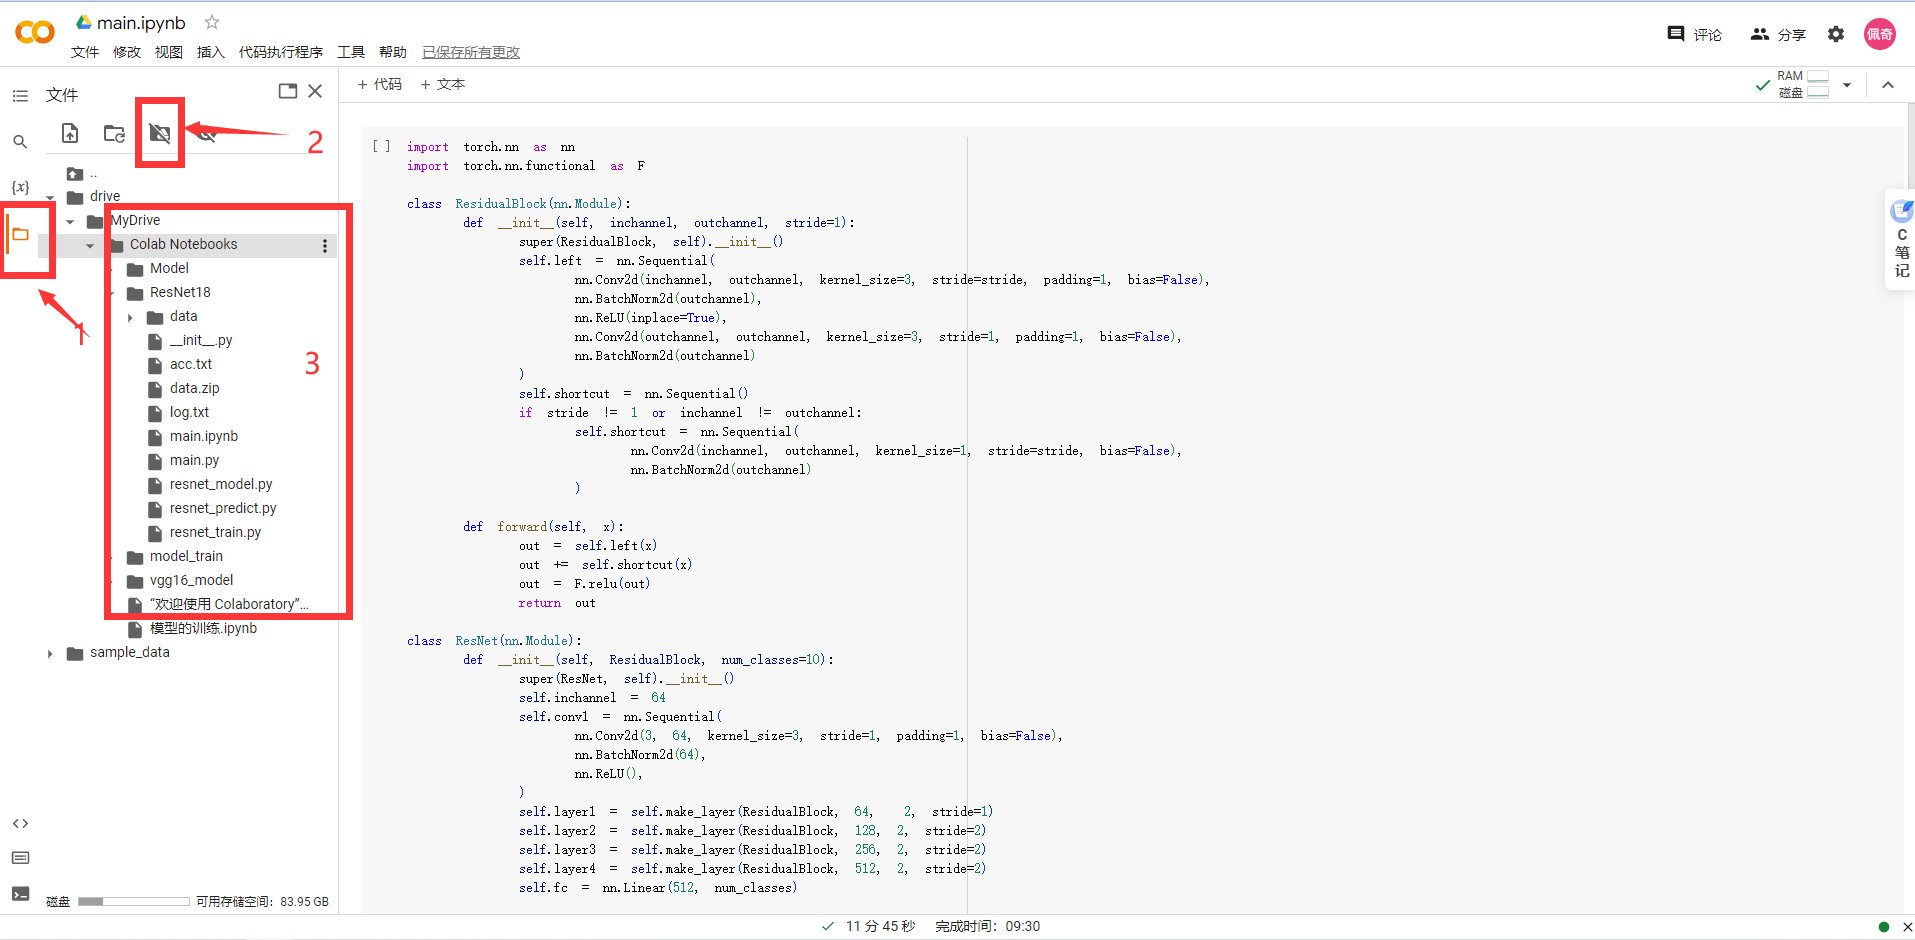
Task: Click the disk usage progress bar
Action: point(134,901)
